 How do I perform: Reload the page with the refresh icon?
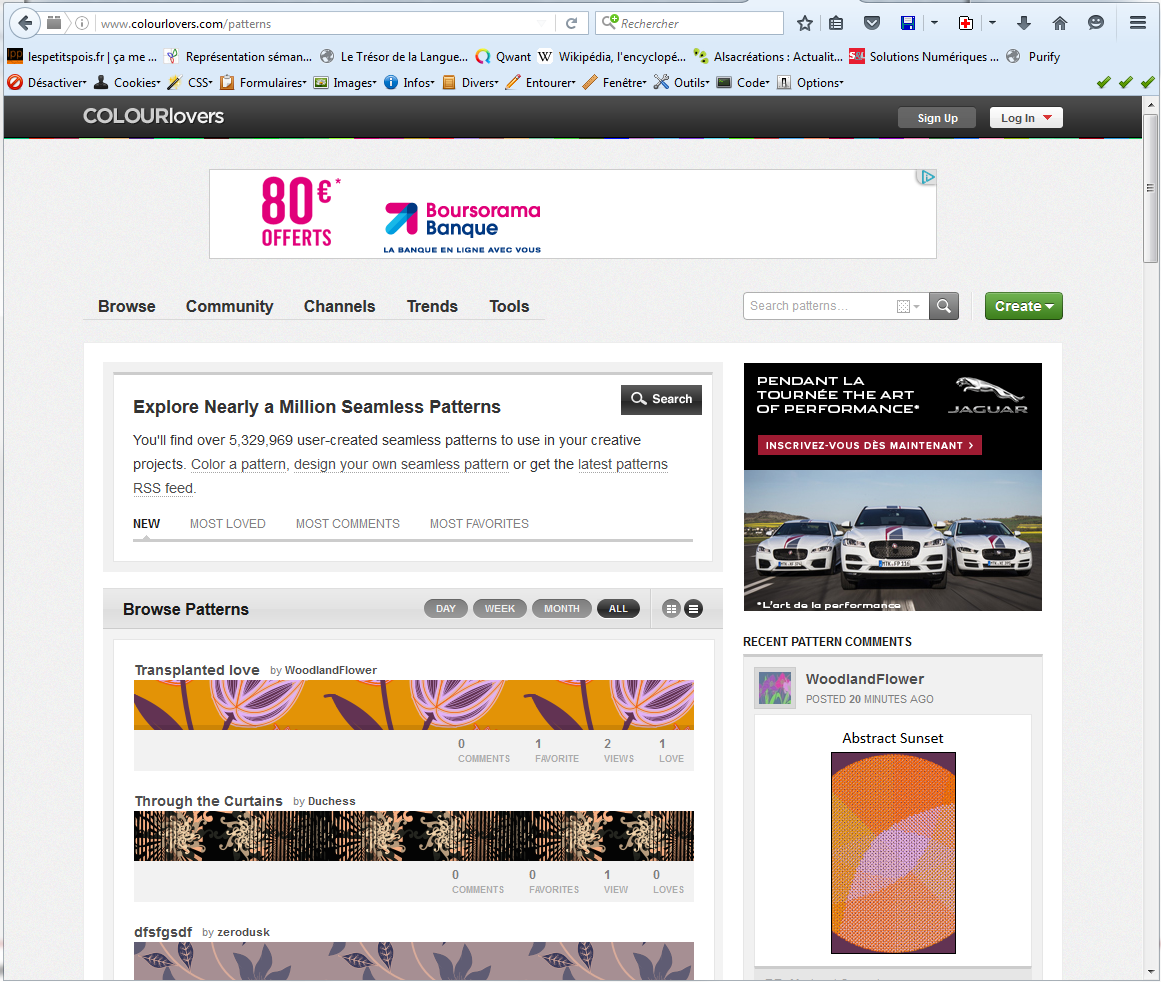[572, 23]
